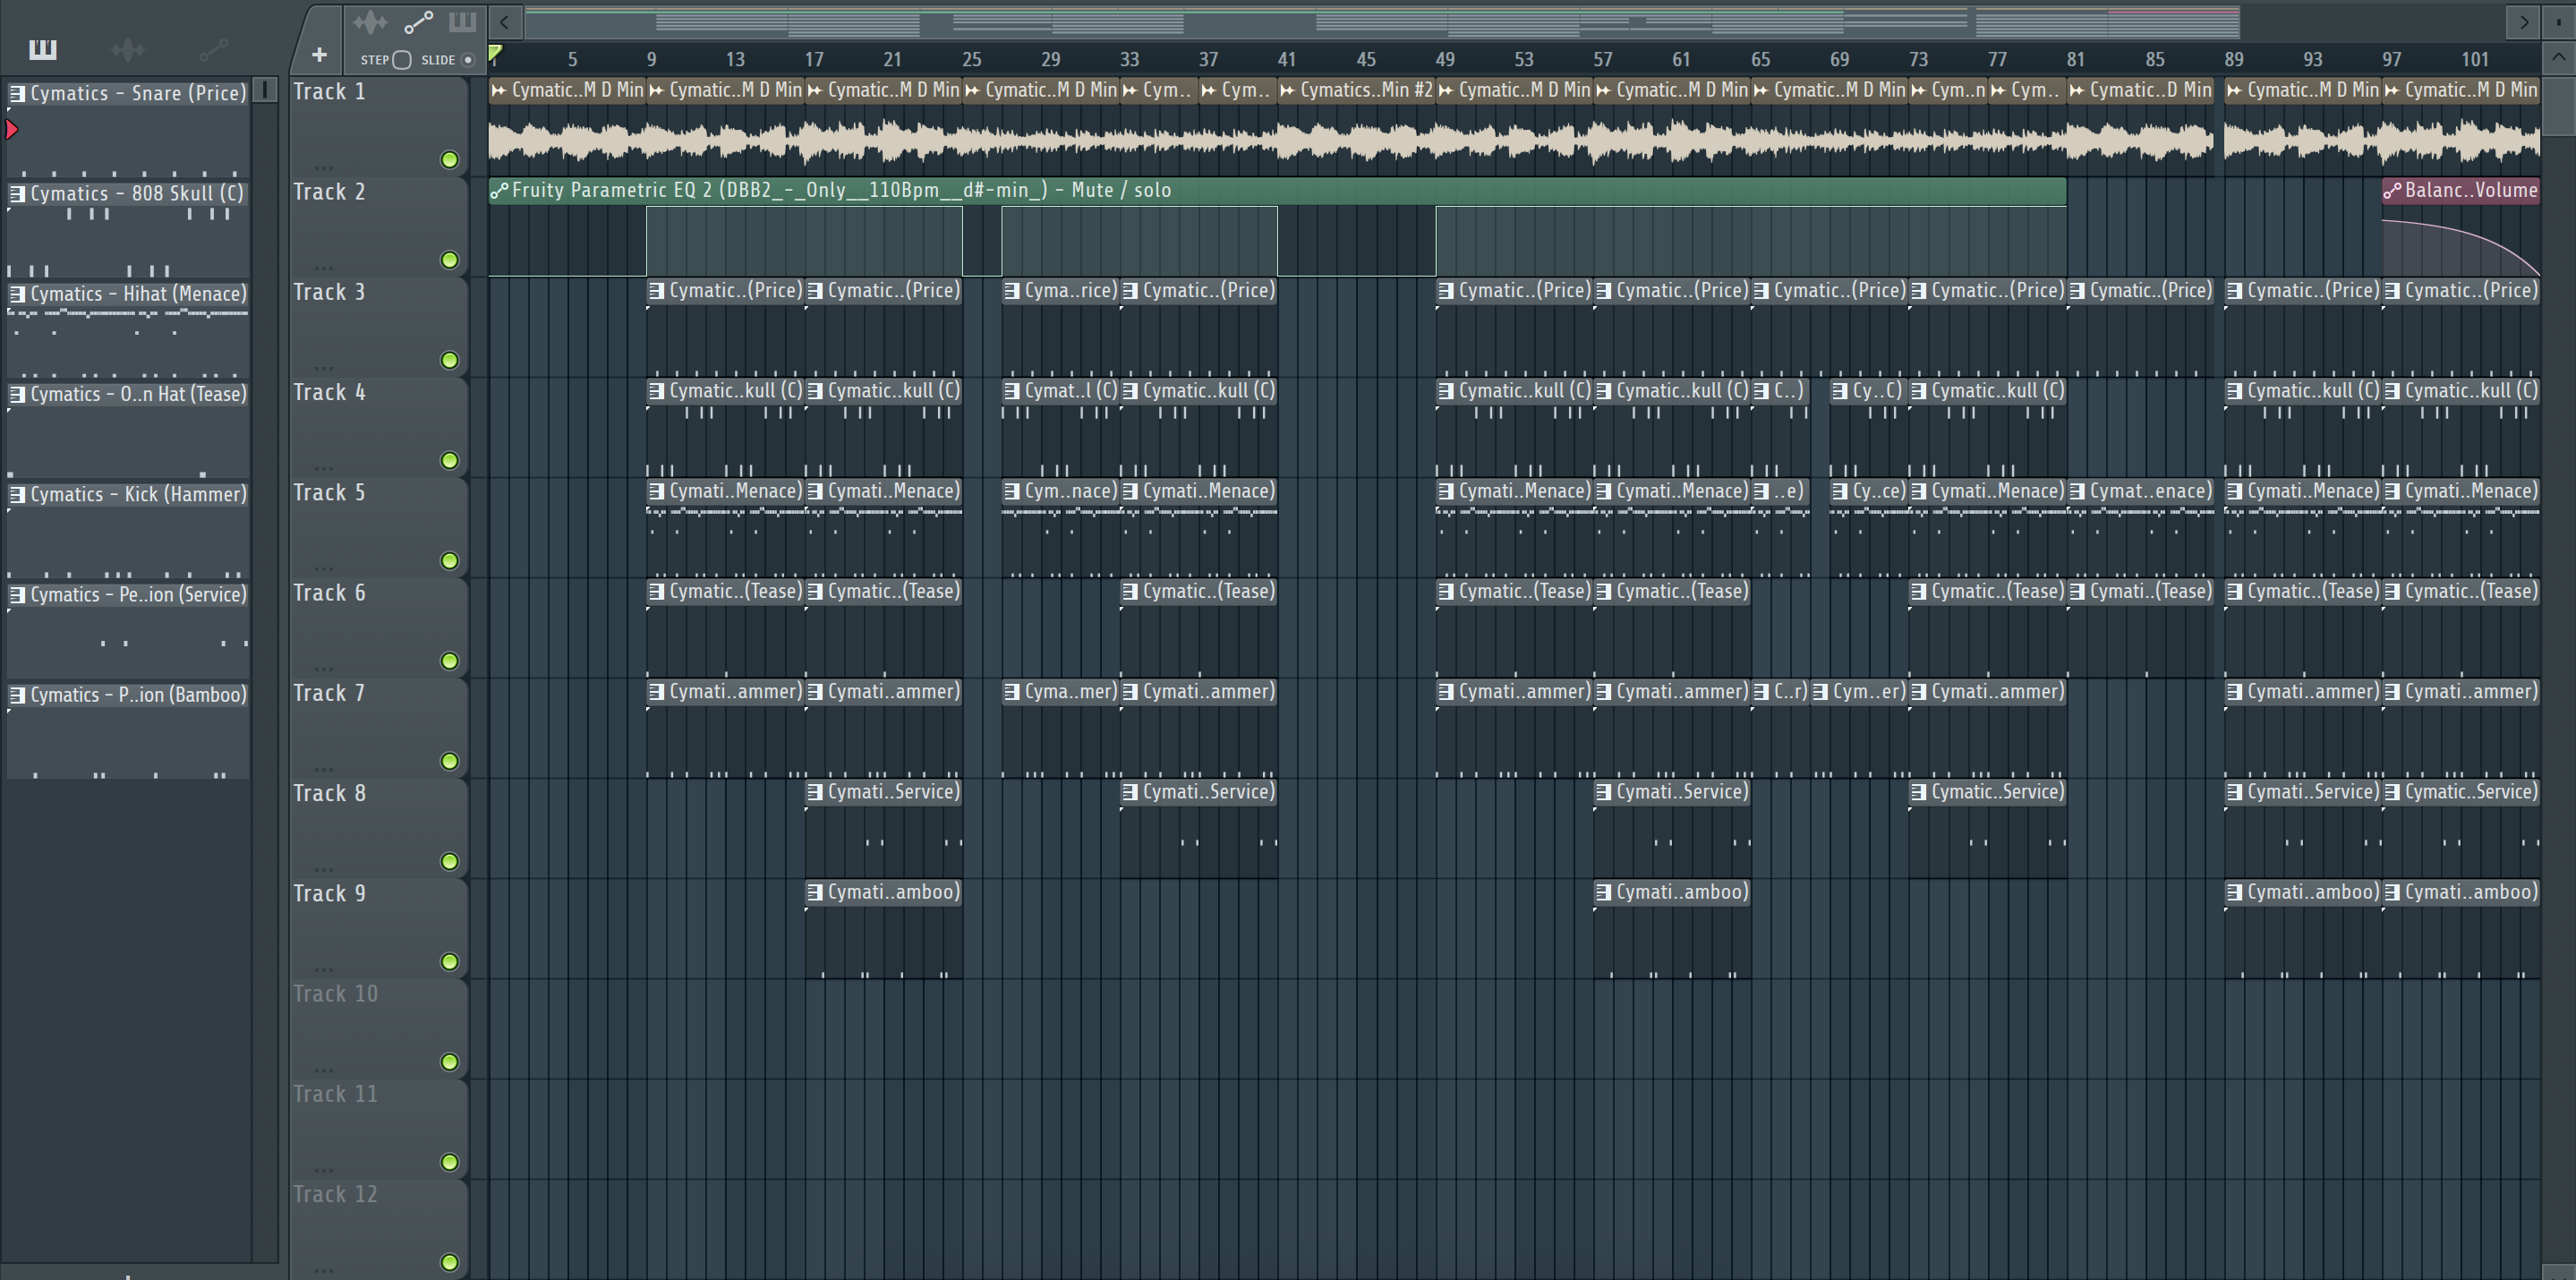Show automation clips in the picker panel

(213, 49)
